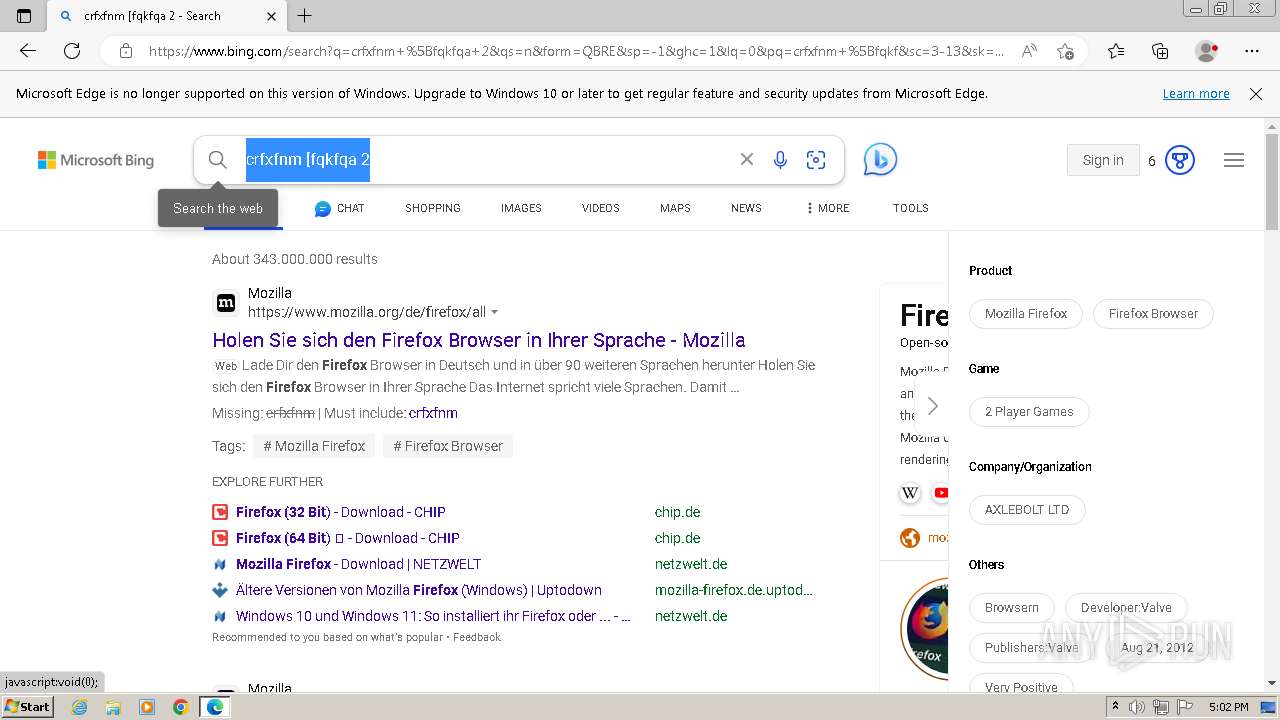
Task: Open Windows 10 und Windows 11 link
Action: click(x=433, y=616)
